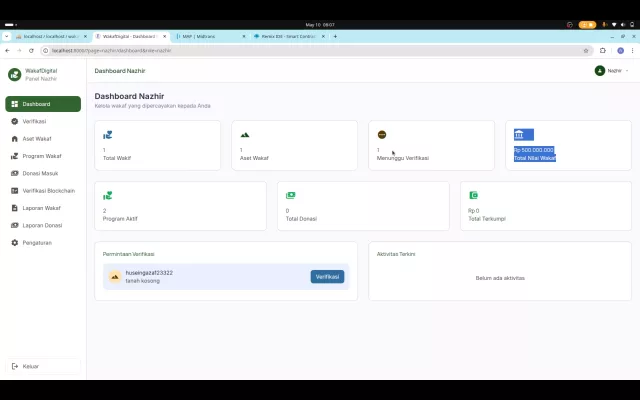Viewport: 640px width, 400px height.
Task: Open the browser extensions icon
Action: [x=603, y=51]
